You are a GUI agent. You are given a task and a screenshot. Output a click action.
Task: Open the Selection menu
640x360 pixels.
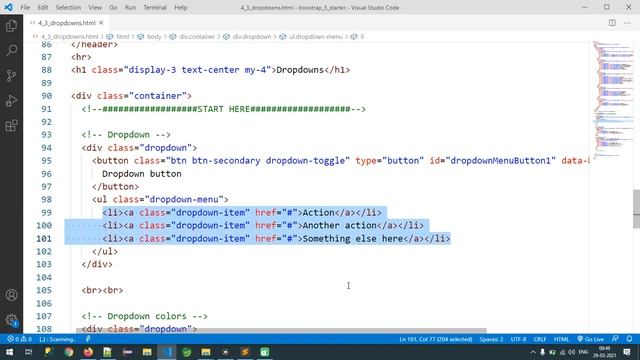(x=68, y=7)
